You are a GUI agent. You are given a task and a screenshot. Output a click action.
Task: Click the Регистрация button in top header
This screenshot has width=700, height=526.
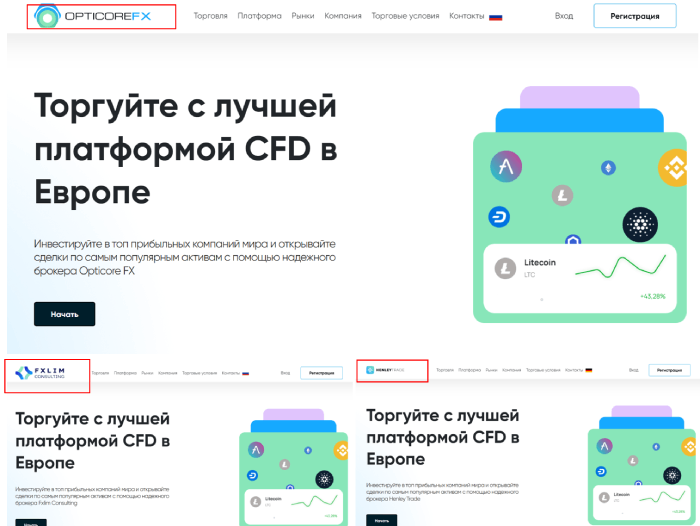pos(635,16)
